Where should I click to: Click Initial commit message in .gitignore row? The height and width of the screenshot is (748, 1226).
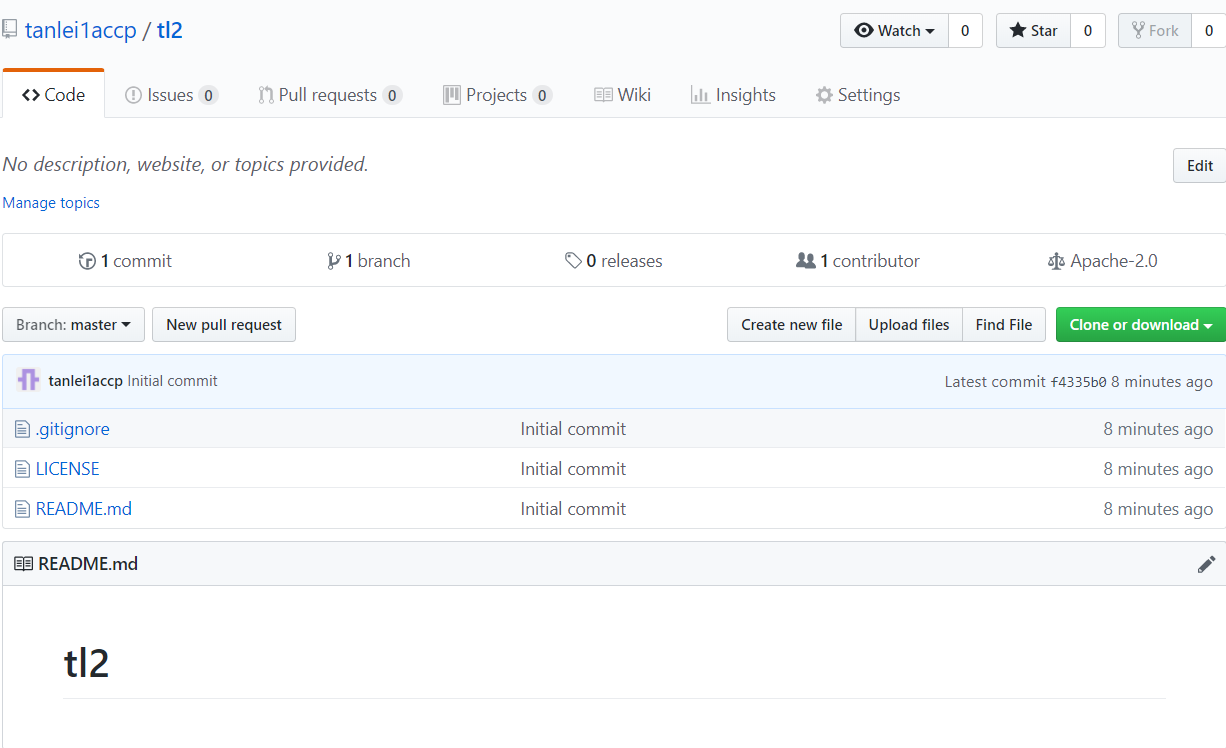click(x=573, y=429)
